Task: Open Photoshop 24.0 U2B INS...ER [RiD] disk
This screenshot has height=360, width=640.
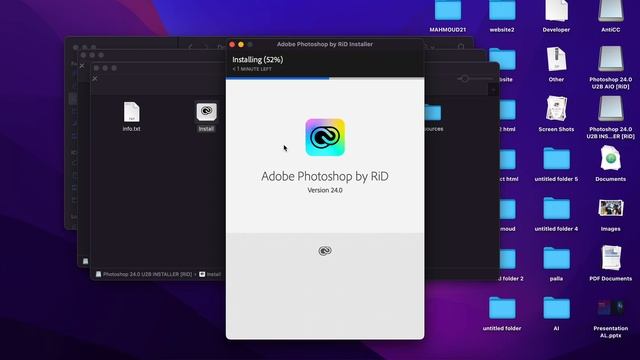Action: 611,109
